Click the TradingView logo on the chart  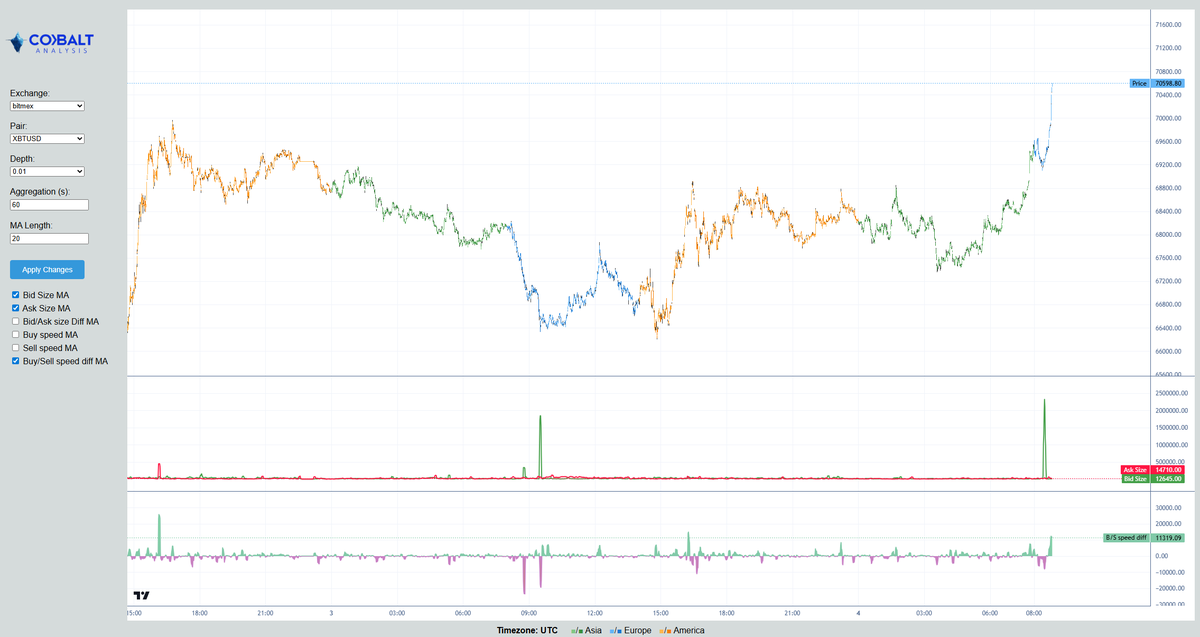(x=141, y=595)
